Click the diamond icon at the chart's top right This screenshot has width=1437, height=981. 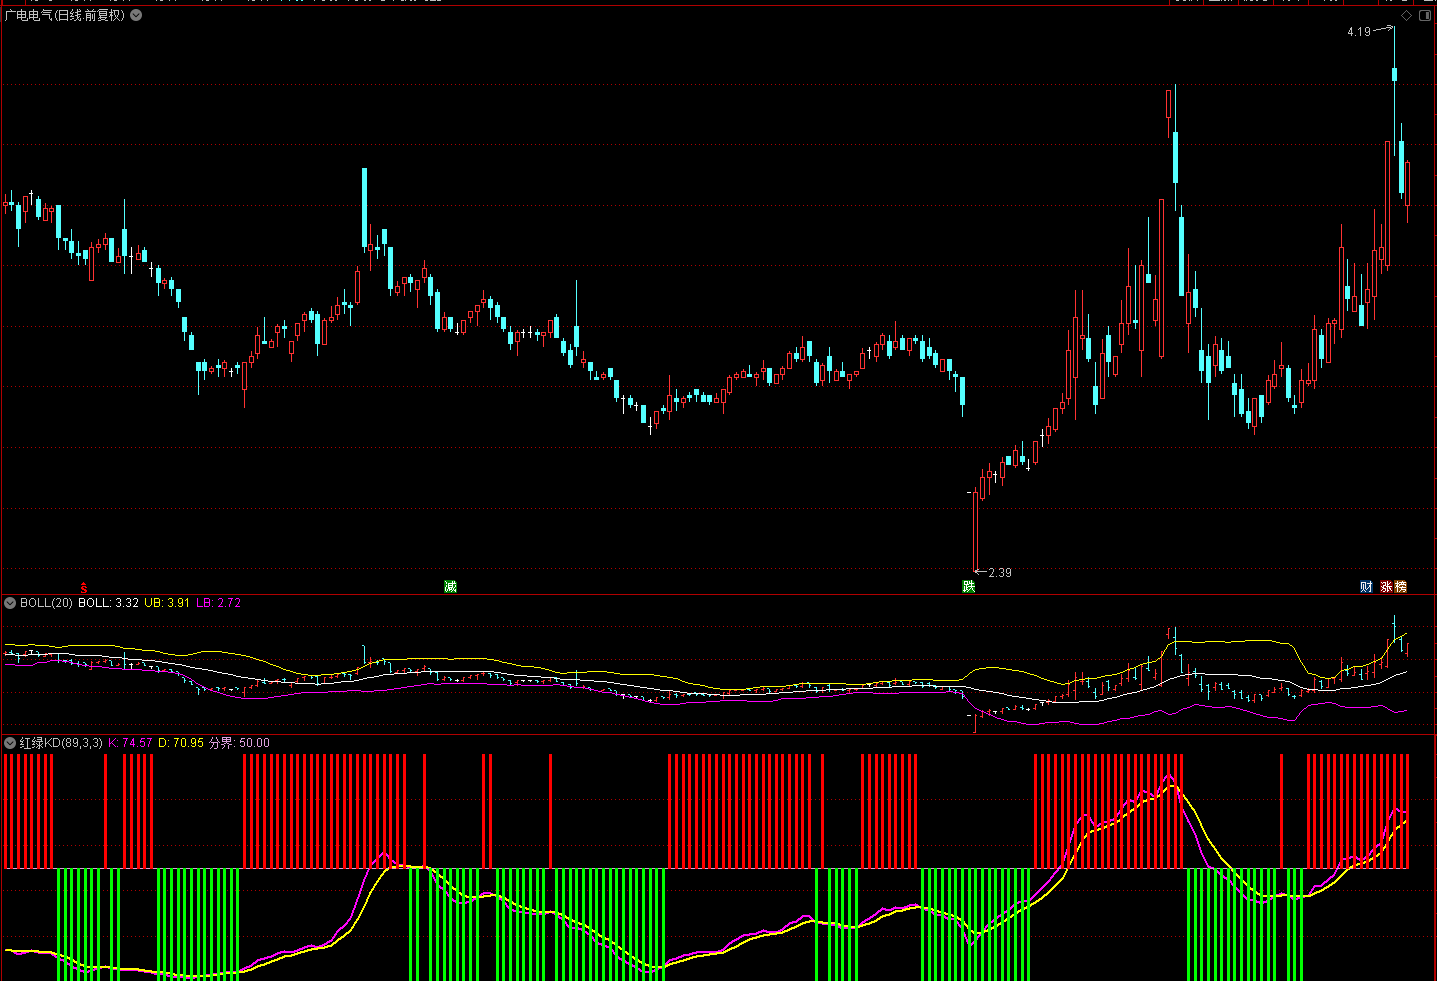1406,16
